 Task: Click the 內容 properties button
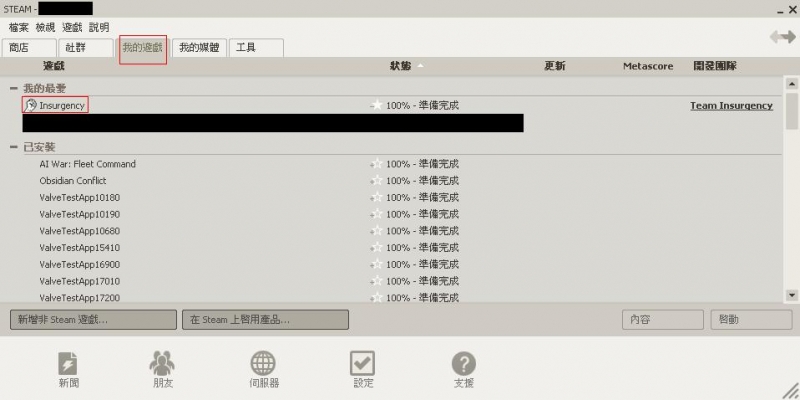coord(663,320)
